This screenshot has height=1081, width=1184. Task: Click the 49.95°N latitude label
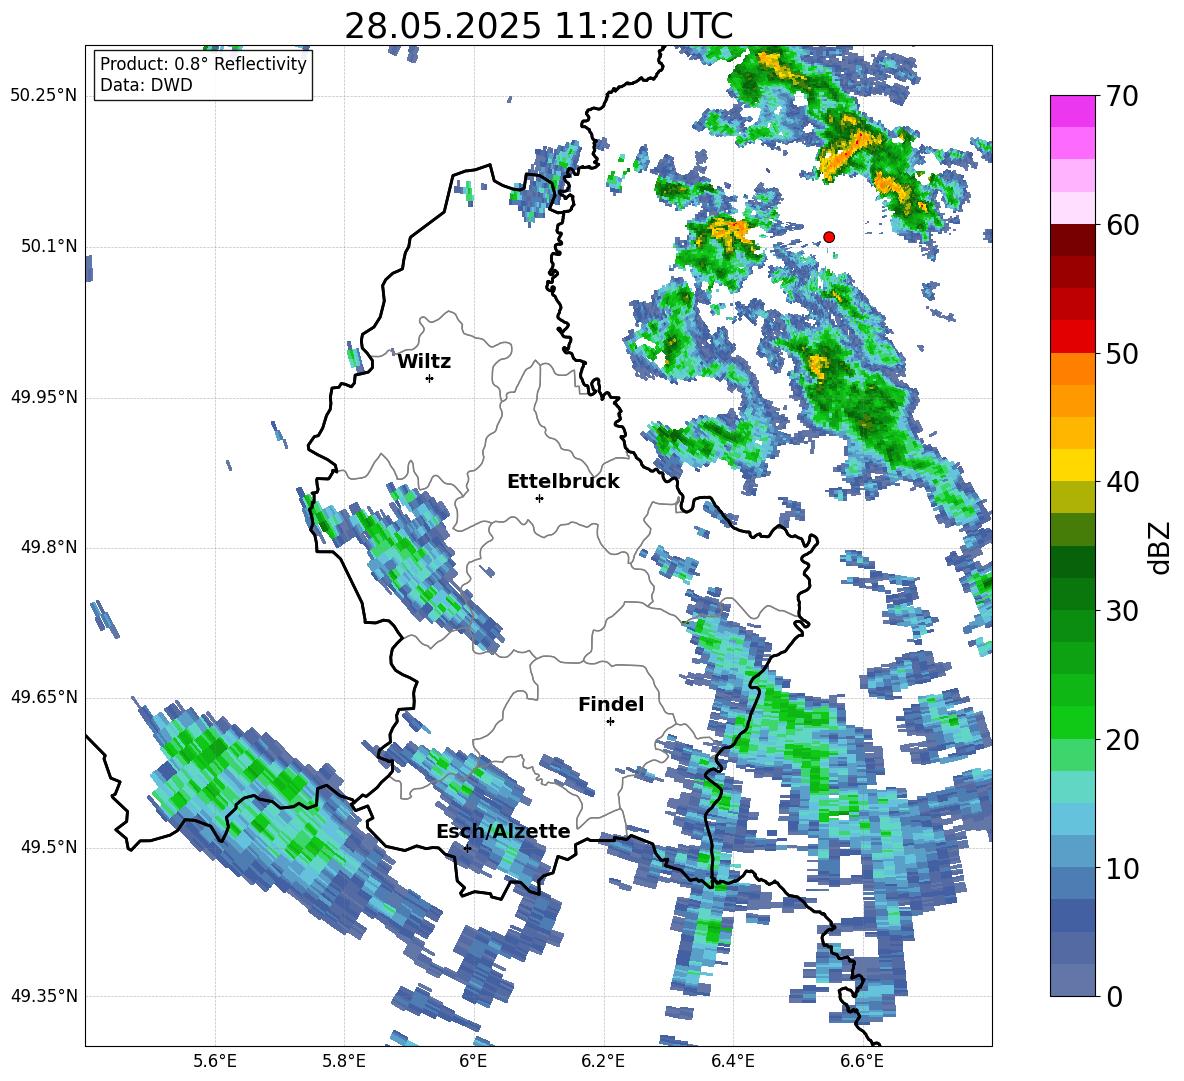coord(44,397)
